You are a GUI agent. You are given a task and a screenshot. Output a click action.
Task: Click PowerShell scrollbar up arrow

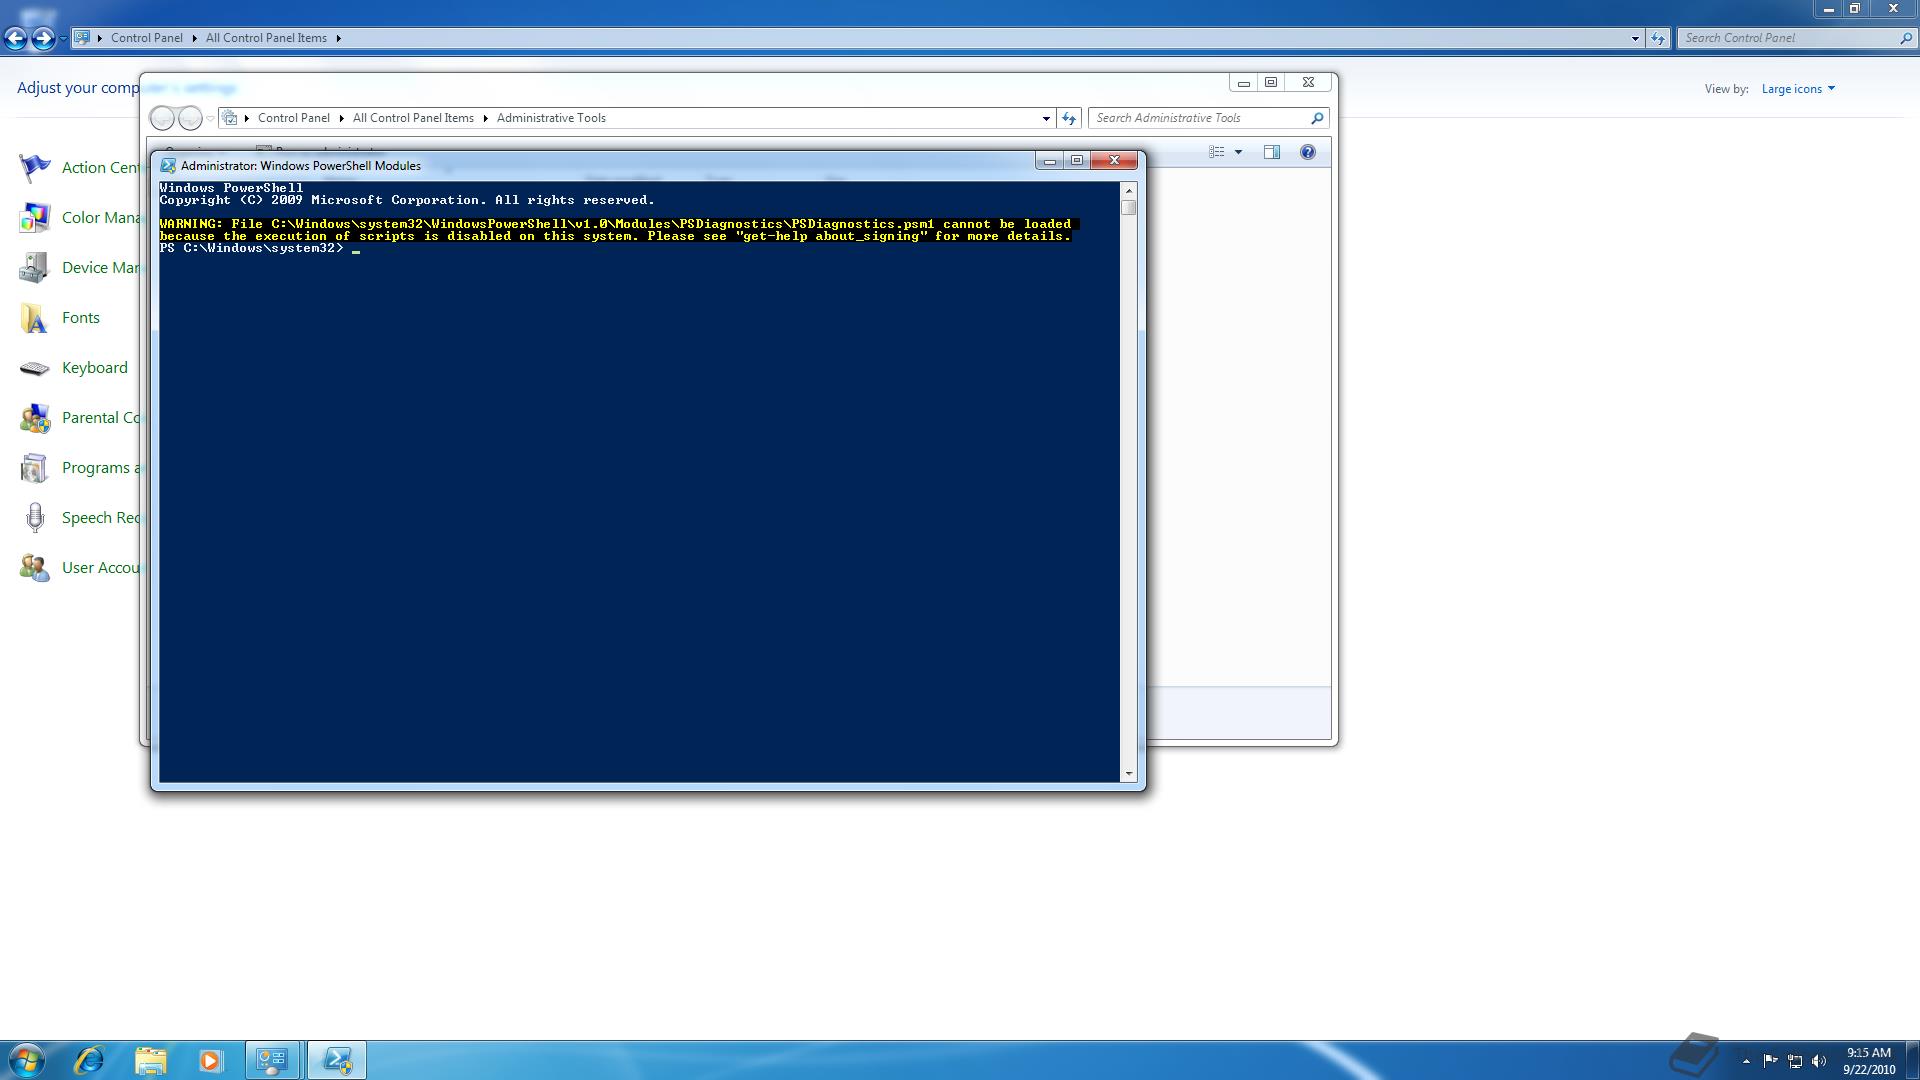tap(1129, 191)
